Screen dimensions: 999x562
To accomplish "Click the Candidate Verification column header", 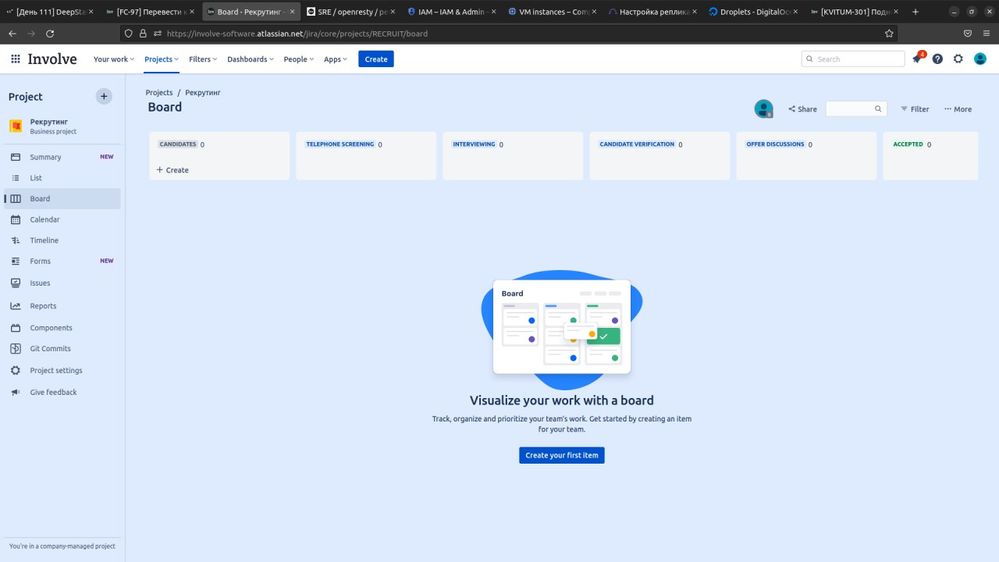I will click(636, 145).
